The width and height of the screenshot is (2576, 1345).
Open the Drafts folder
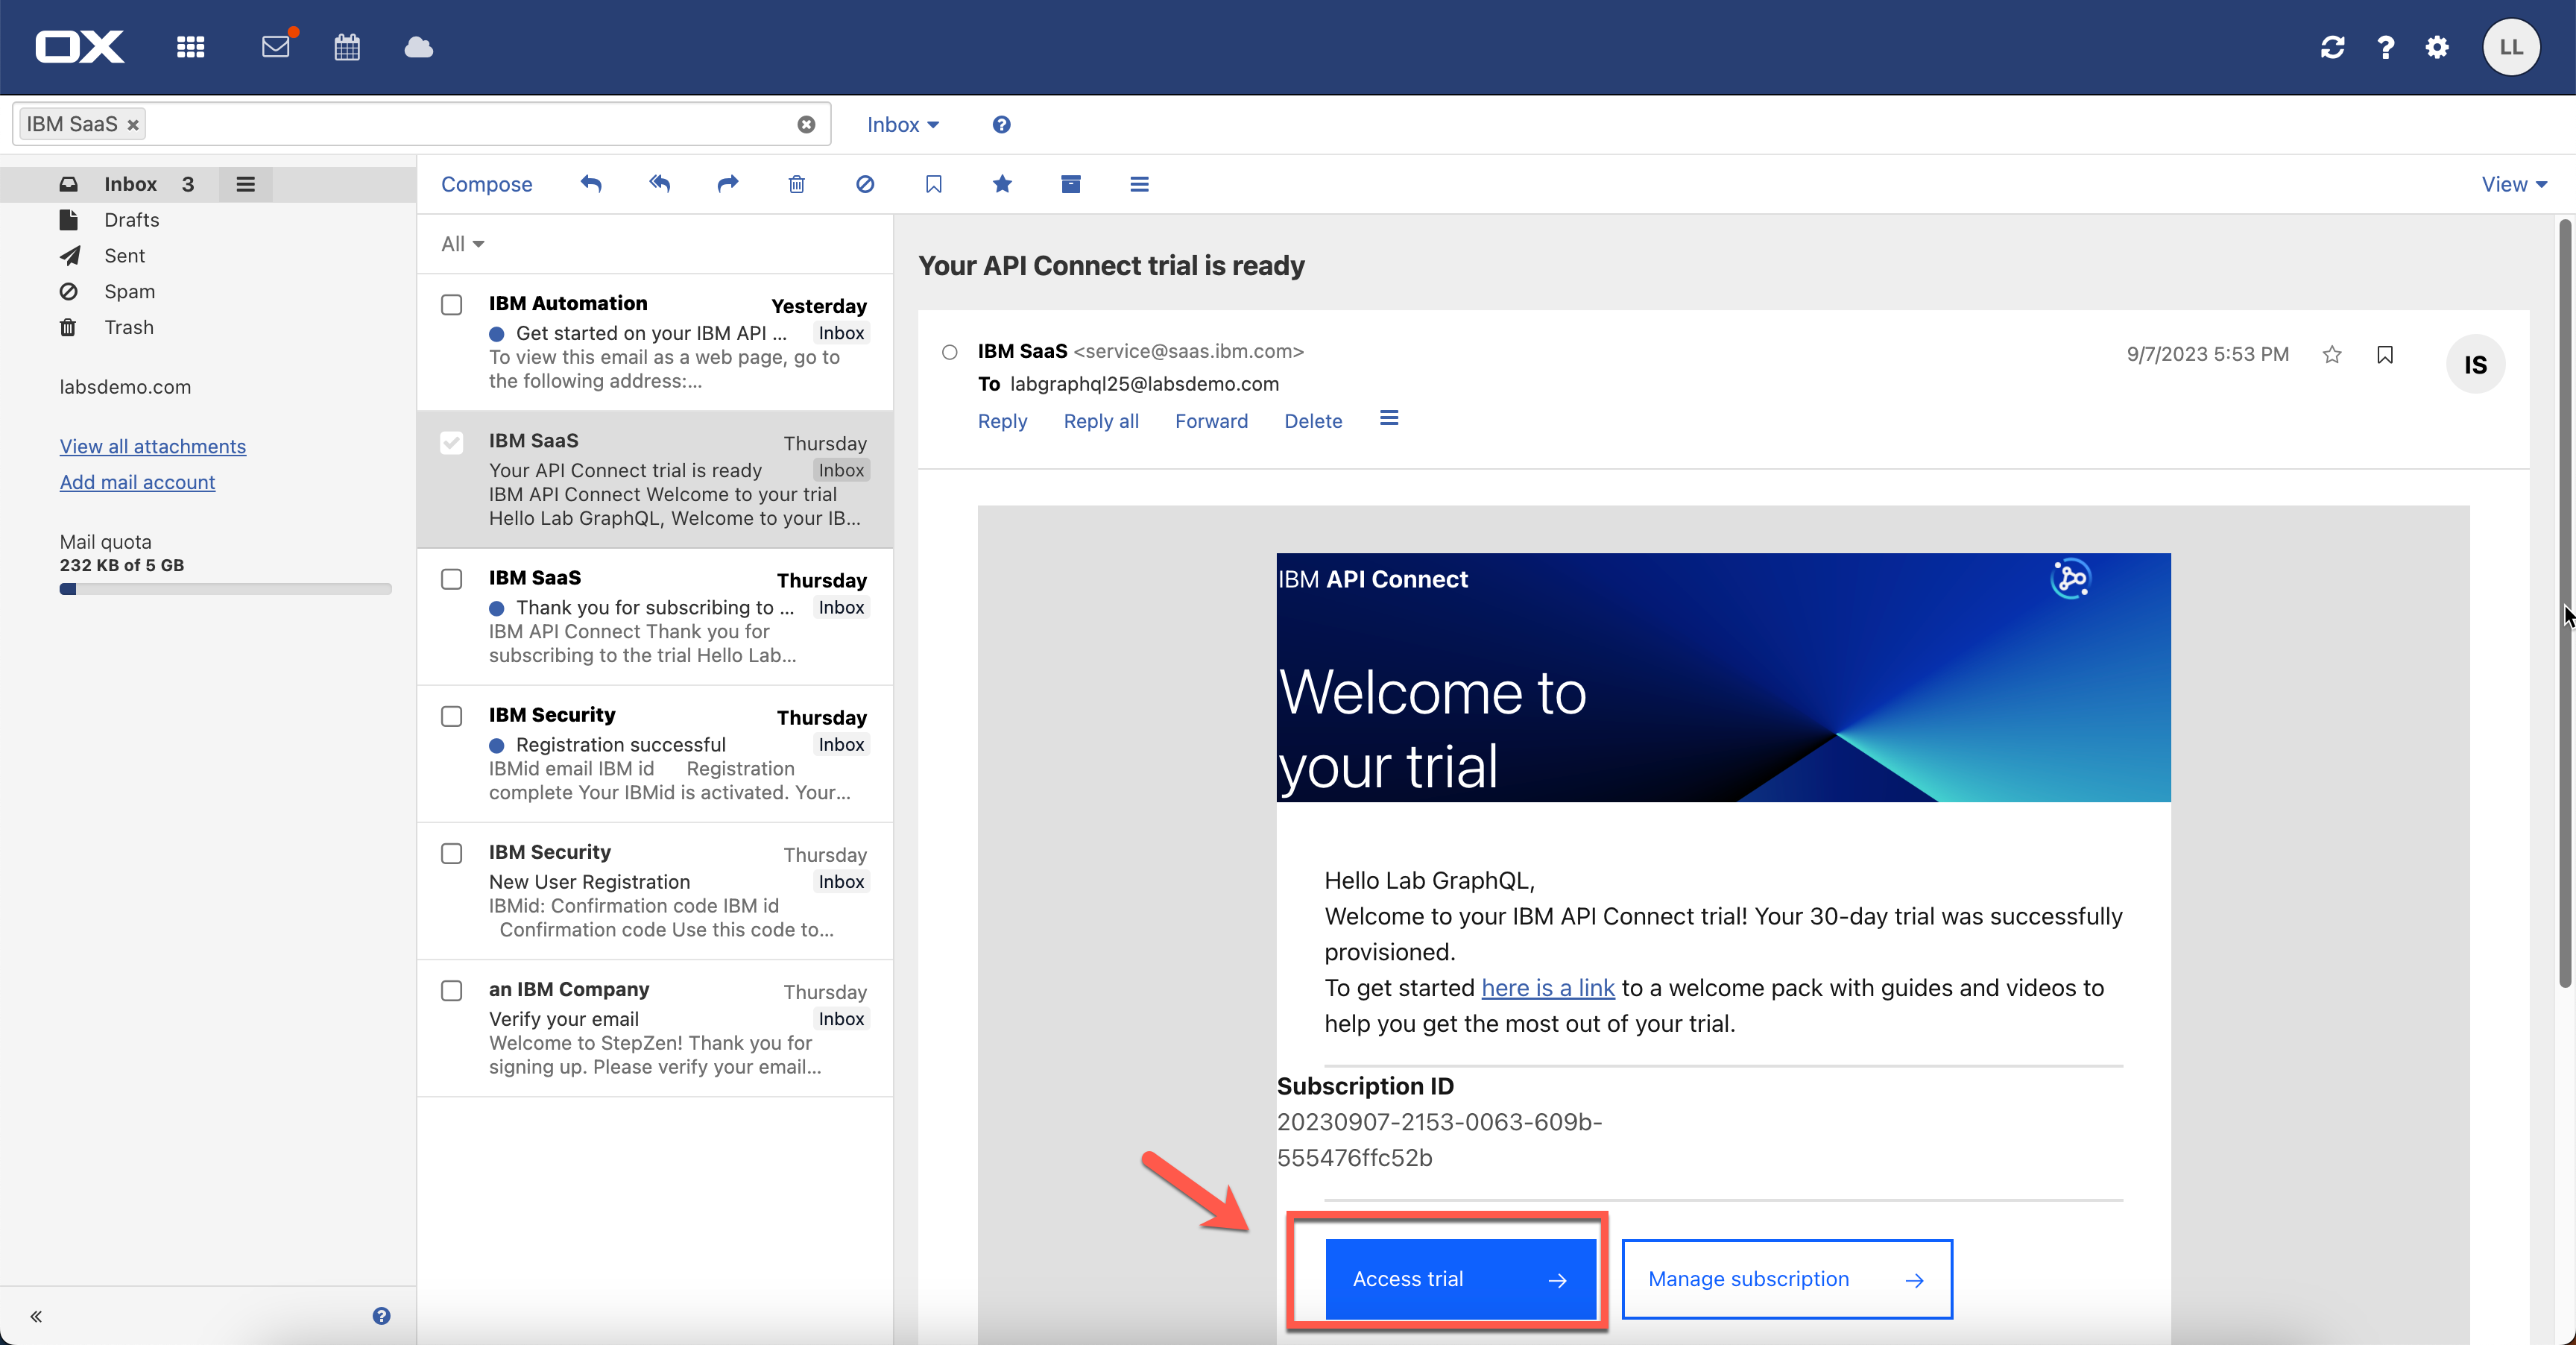(x=131, y=220)
